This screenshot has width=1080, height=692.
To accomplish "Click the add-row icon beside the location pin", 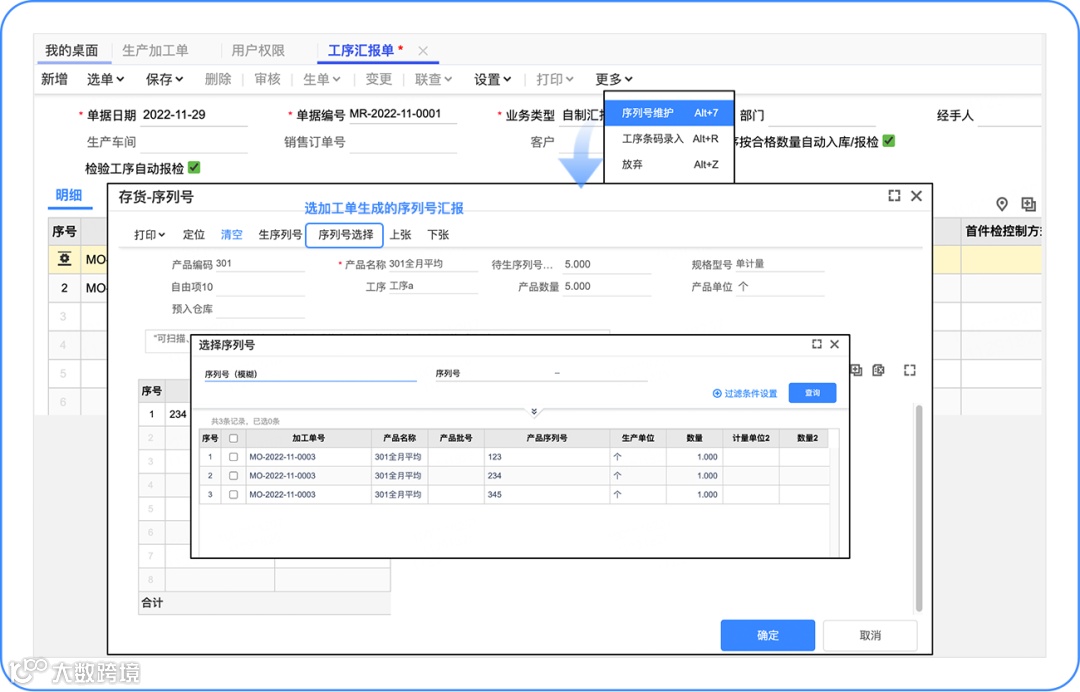I will point(1028,204).
